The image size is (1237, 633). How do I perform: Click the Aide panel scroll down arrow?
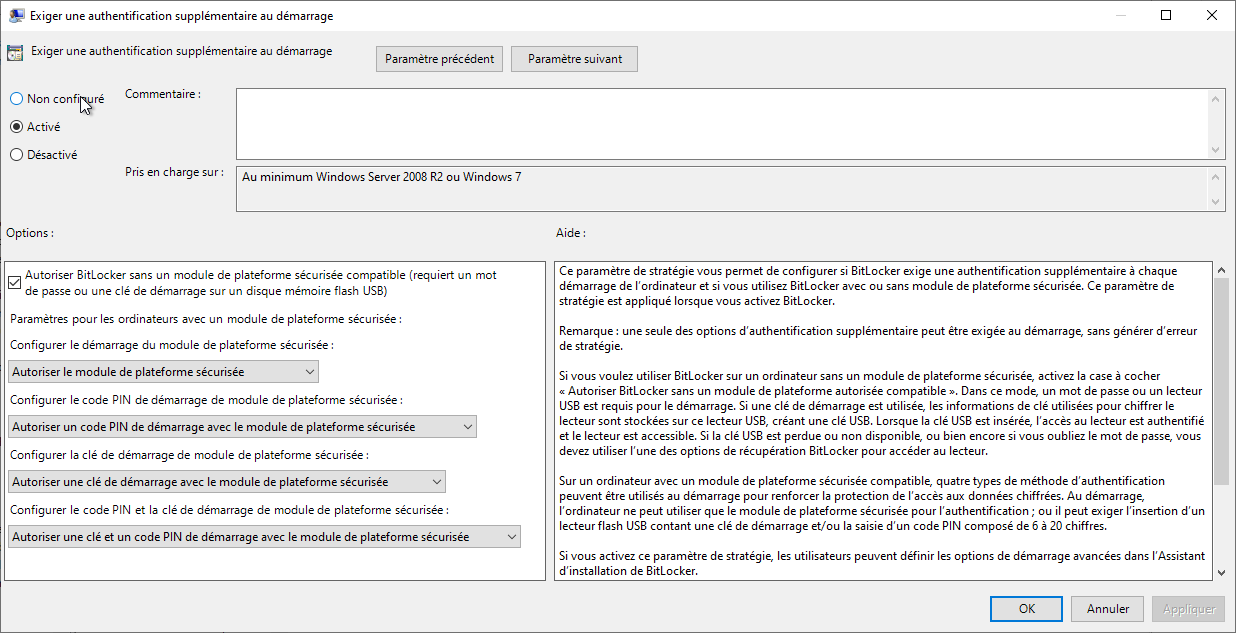[x=1220, y=572]
